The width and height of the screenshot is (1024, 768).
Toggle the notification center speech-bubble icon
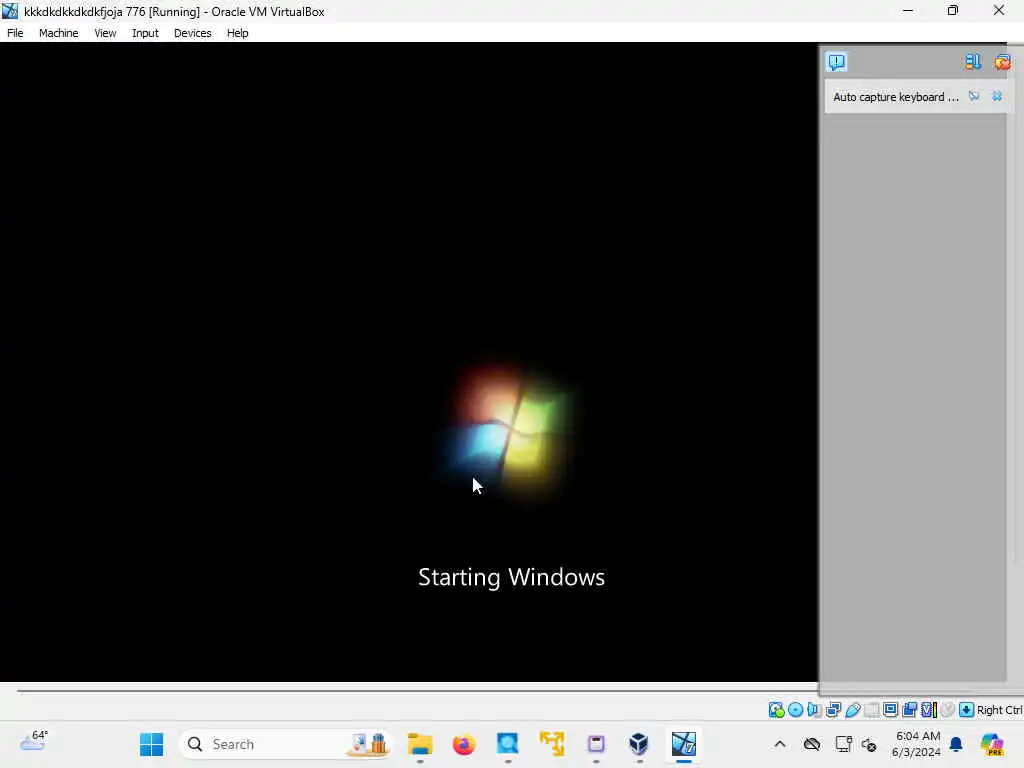pyautogui.click(x=837, y=61)
